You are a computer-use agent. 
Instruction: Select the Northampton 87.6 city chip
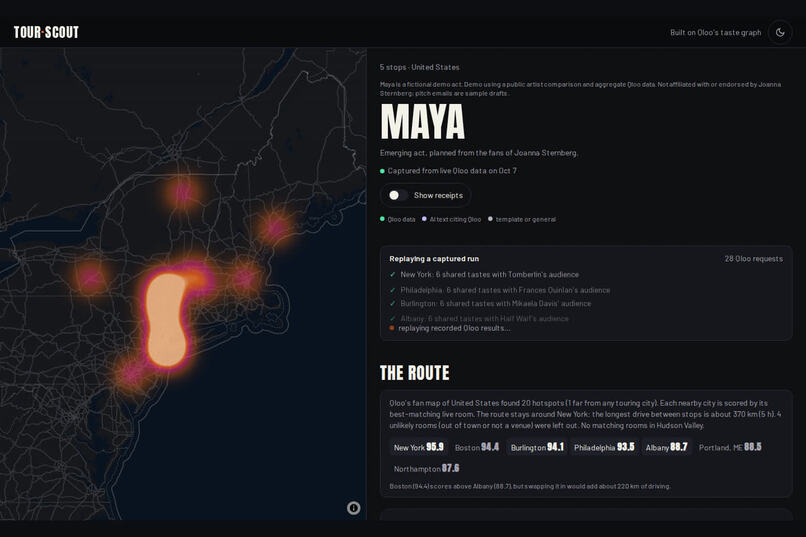point(426,469)
